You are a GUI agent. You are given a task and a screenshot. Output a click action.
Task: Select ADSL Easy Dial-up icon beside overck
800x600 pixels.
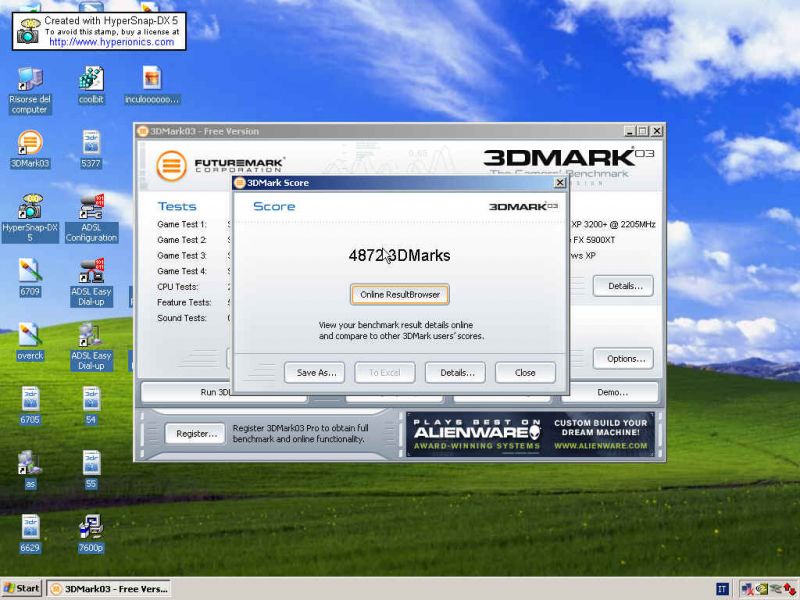[91, 346]
